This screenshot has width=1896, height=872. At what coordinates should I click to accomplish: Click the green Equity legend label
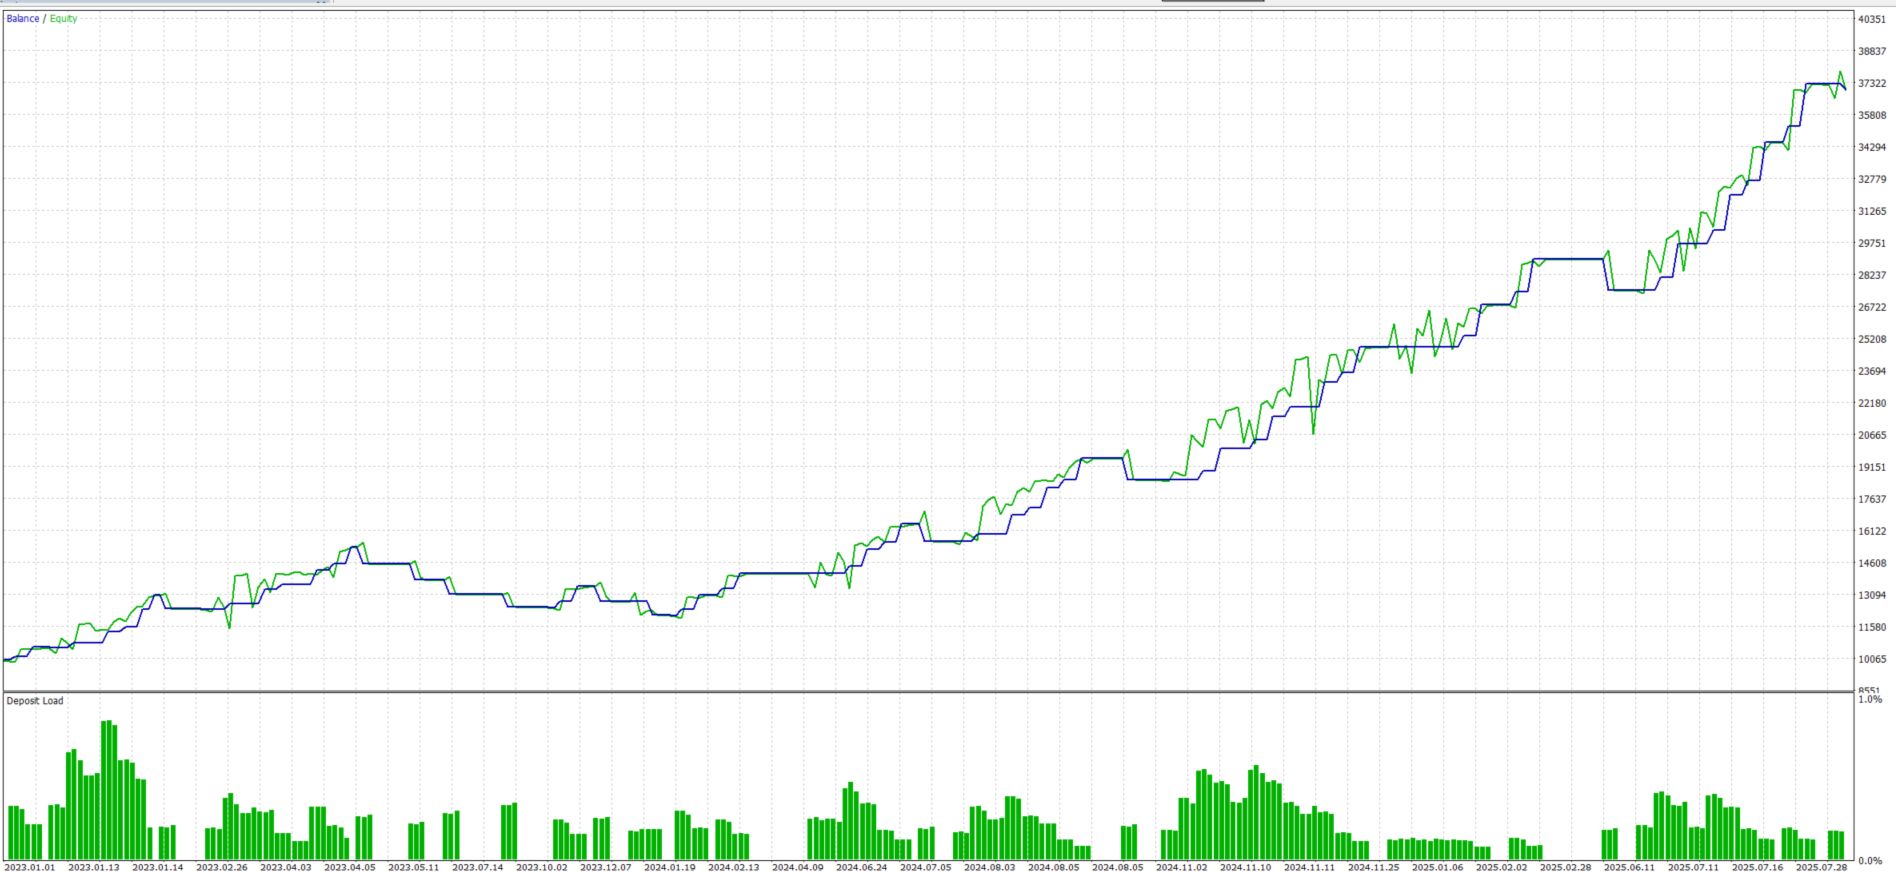coord(63,19)
